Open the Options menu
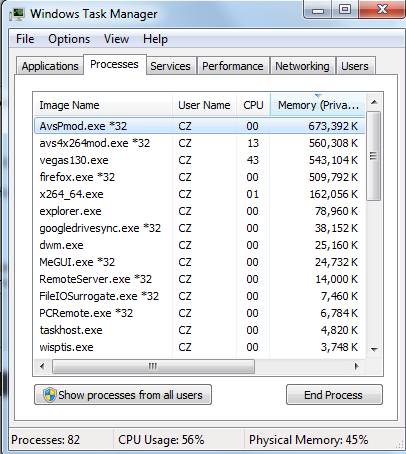This screenshot has height=454, width=406. pyautogui.click(x=69, y=39)
